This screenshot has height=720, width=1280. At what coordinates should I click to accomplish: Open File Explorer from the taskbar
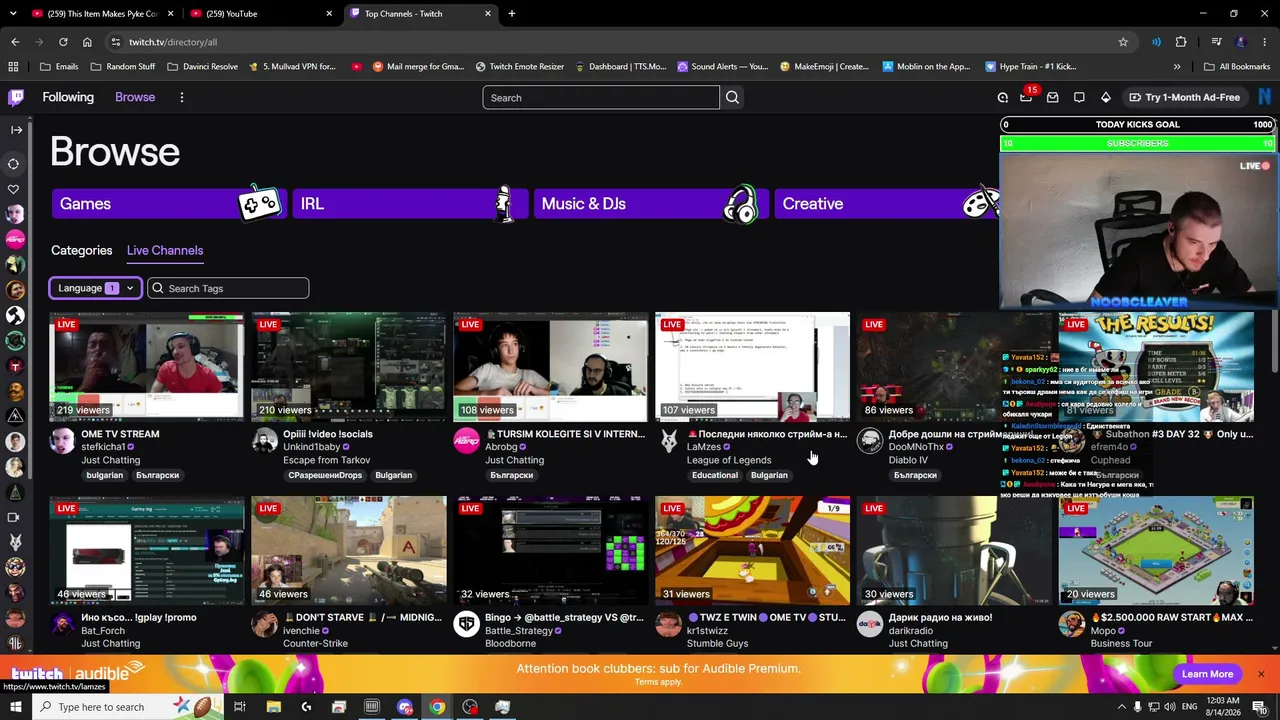tap(273, 707)
